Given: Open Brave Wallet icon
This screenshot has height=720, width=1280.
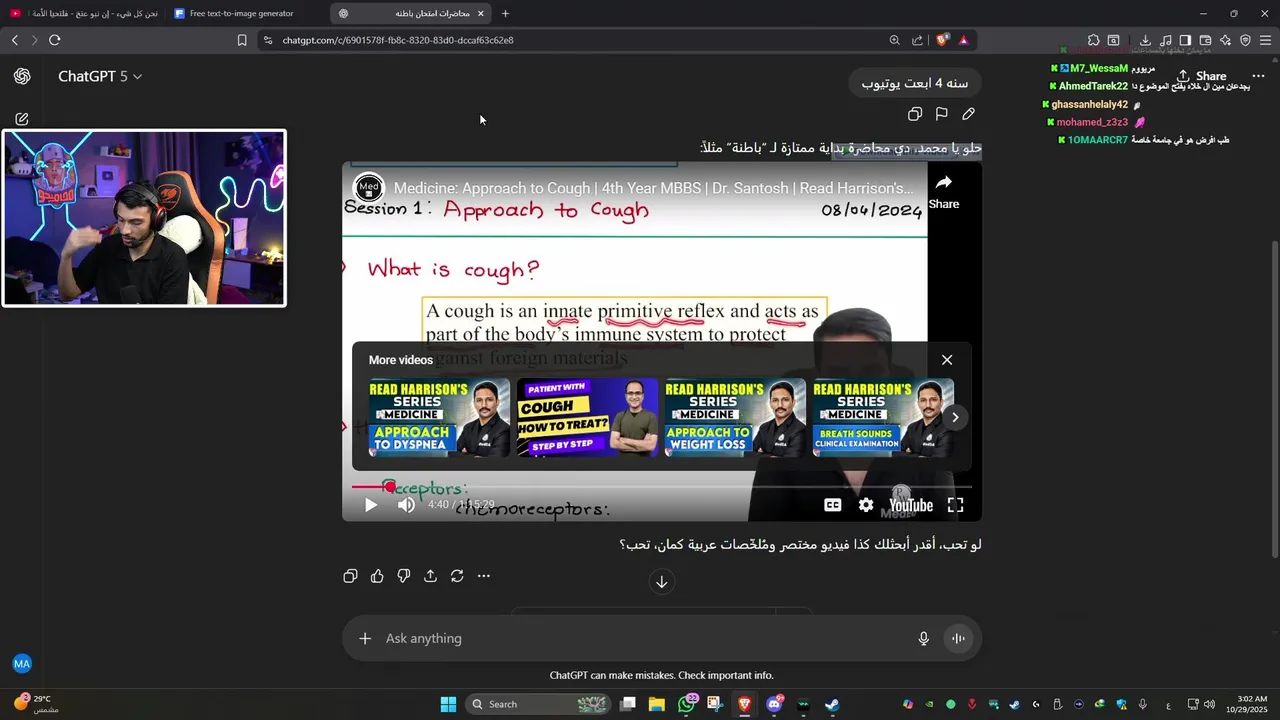Looking at the screenshot, I should [1205, 40].
